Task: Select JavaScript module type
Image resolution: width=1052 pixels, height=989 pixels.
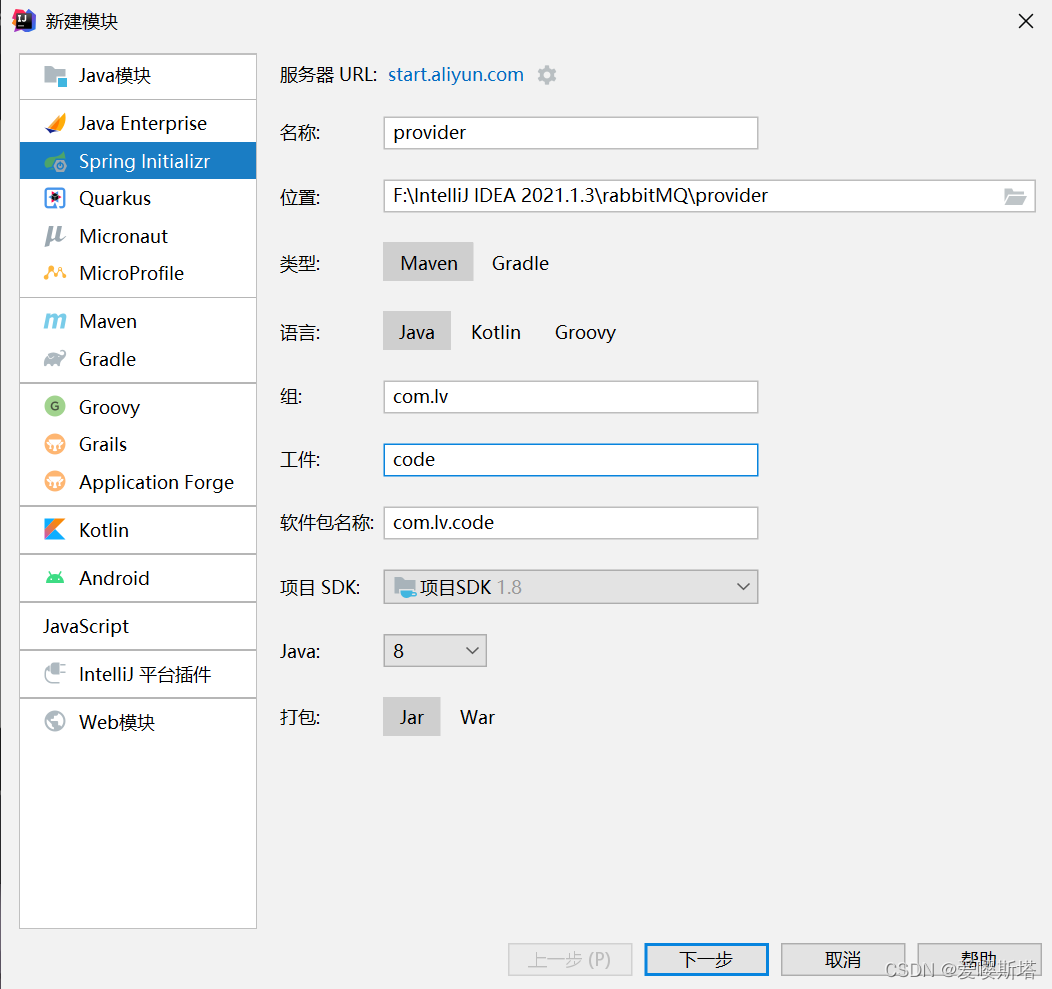Action: [x=138, y=626]
